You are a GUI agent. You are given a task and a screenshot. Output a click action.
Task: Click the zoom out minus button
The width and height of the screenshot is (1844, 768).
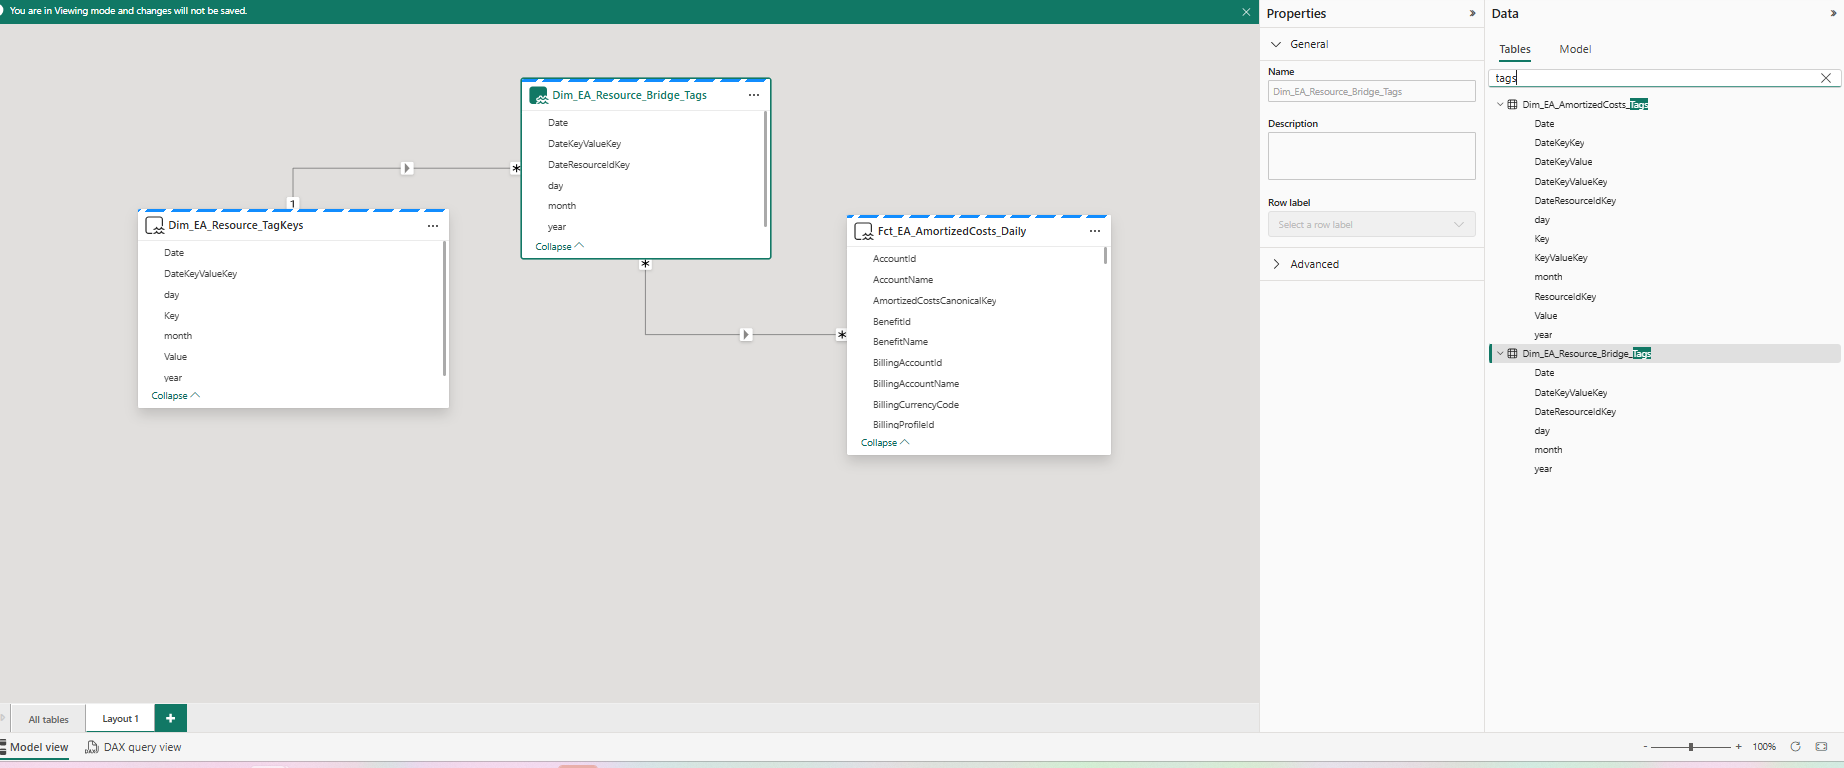click(1645, 747)
